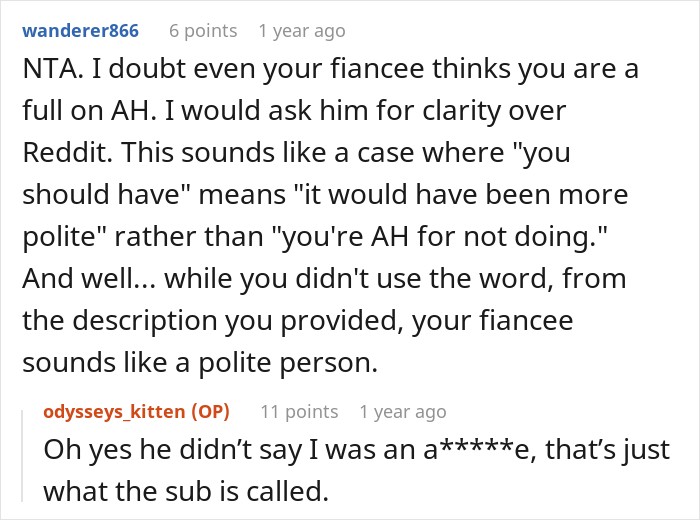Click the text 'Oh yes he didn't say'
This screenshot has height=520, width=700.
173,449
